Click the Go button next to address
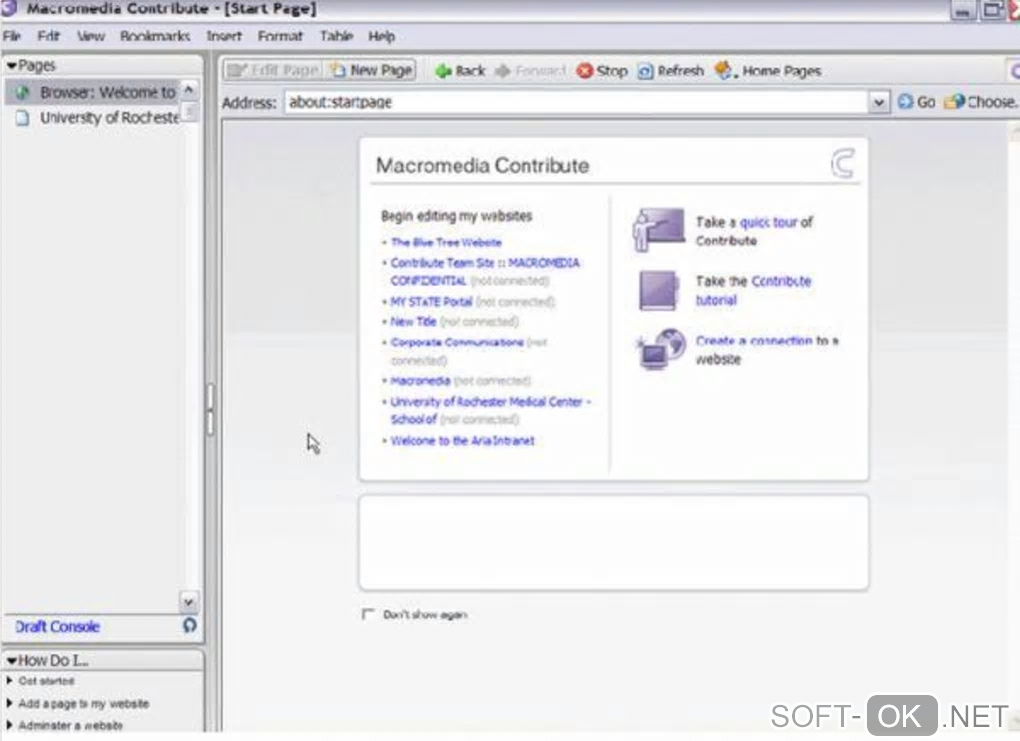Screen dimensions: 1020x741 [x=916, y=102]
